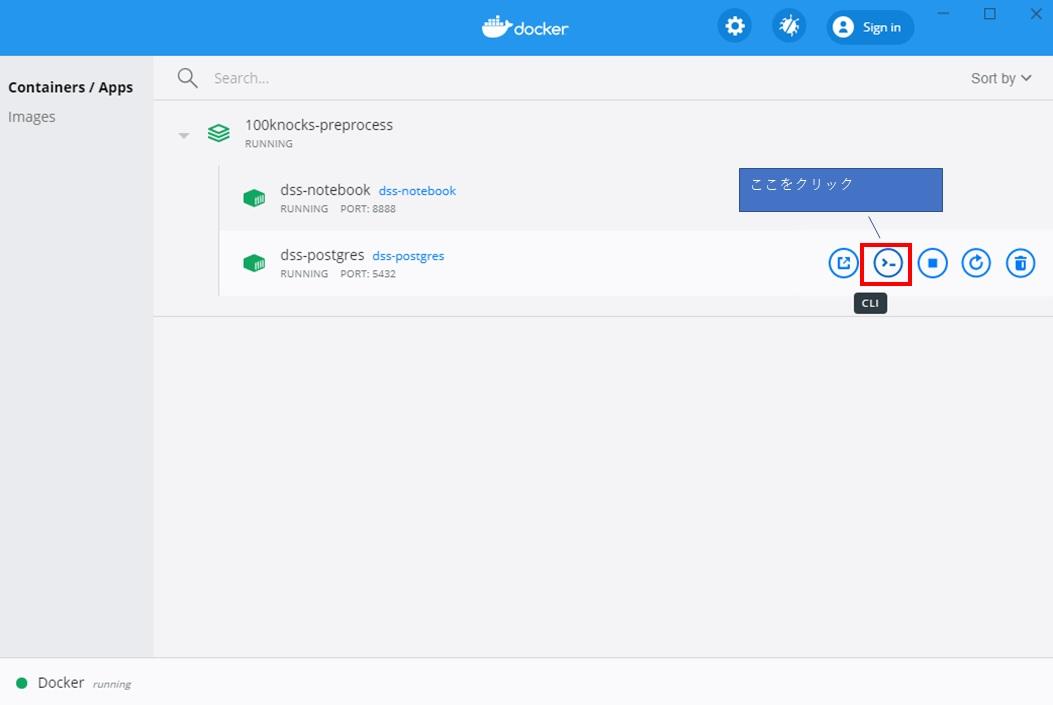Switch to the Images section
1053x705 pixels.
click(32, 117)
